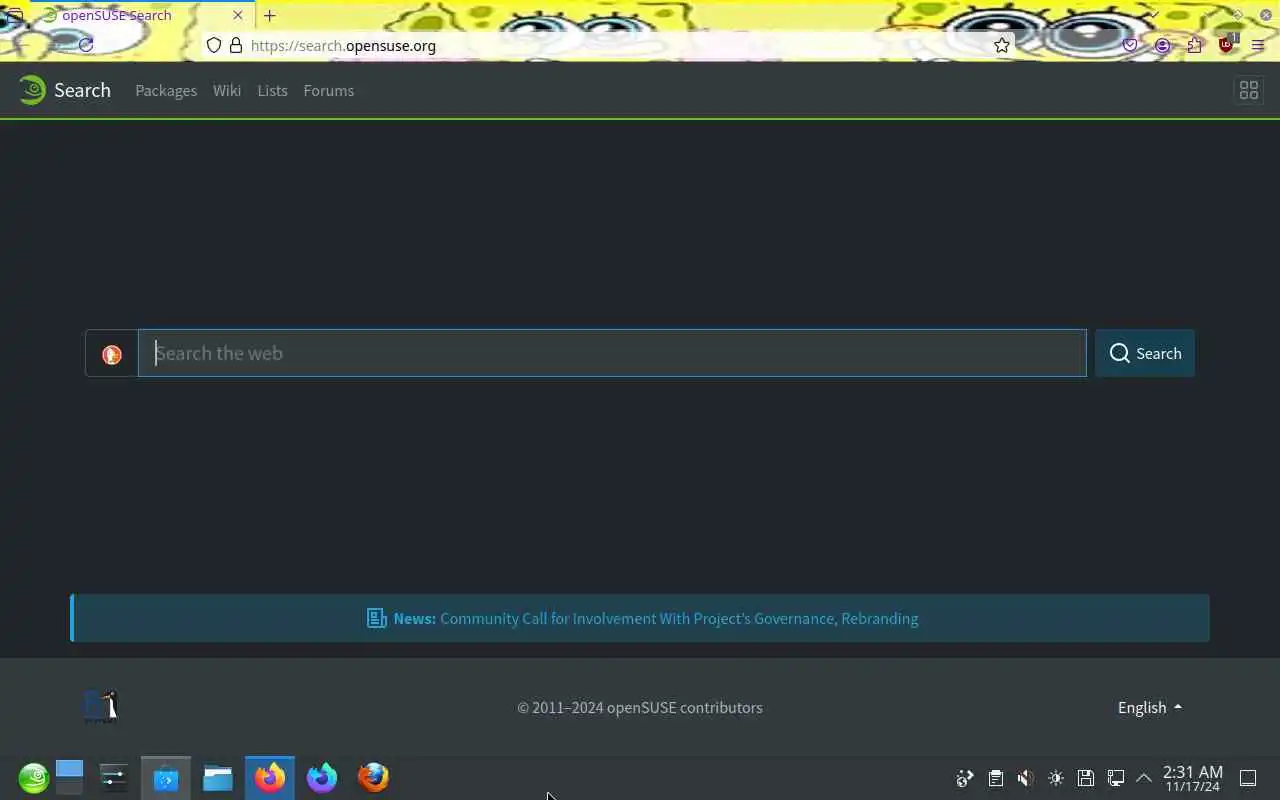Launch Firefox Developer Edition from taskbar
Viewport: 1280px width, 800px height.
tap(322, 777)
